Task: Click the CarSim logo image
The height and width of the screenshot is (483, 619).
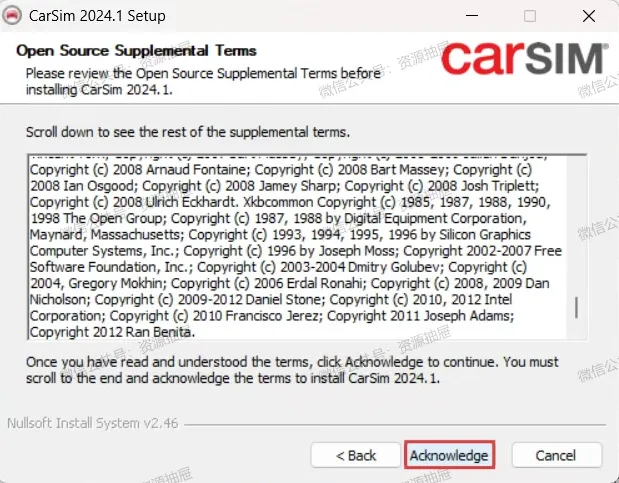Action: pos(525,58)
